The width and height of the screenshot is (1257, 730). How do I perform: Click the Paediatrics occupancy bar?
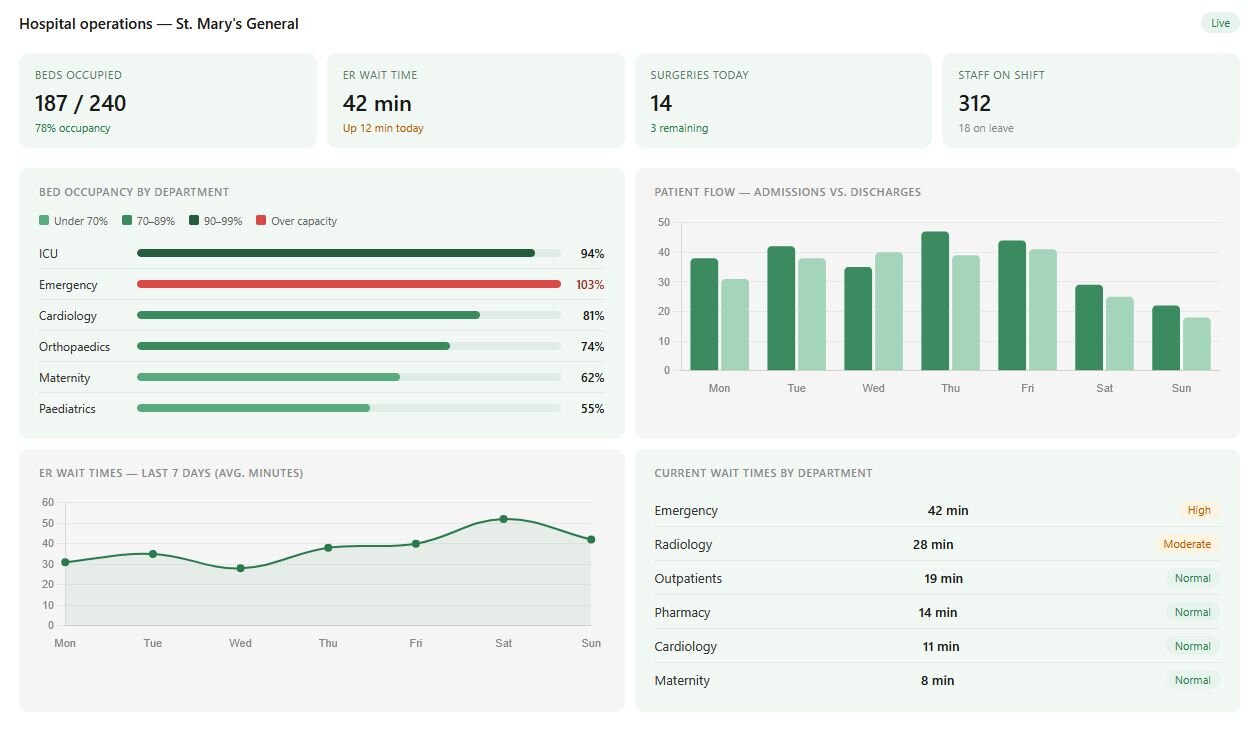(349, 408)
